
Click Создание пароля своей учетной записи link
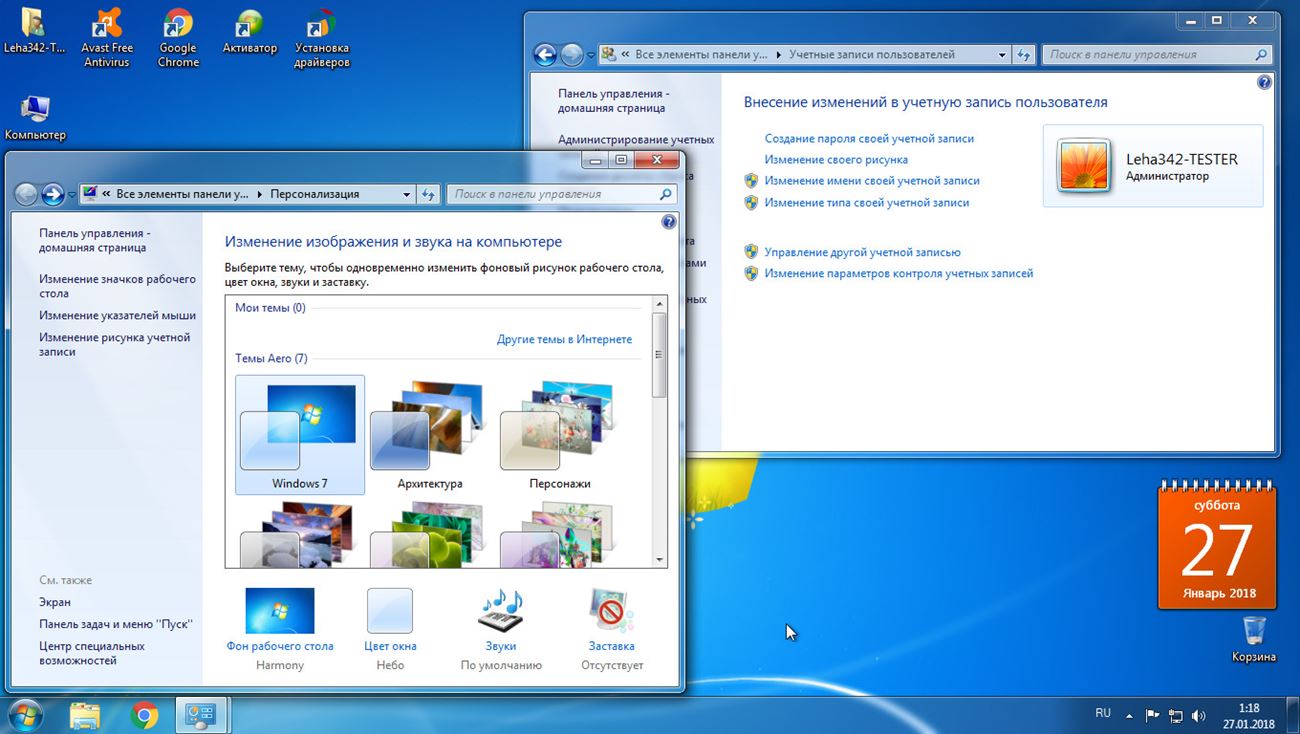pyautogui.click(x=869, y=139)
